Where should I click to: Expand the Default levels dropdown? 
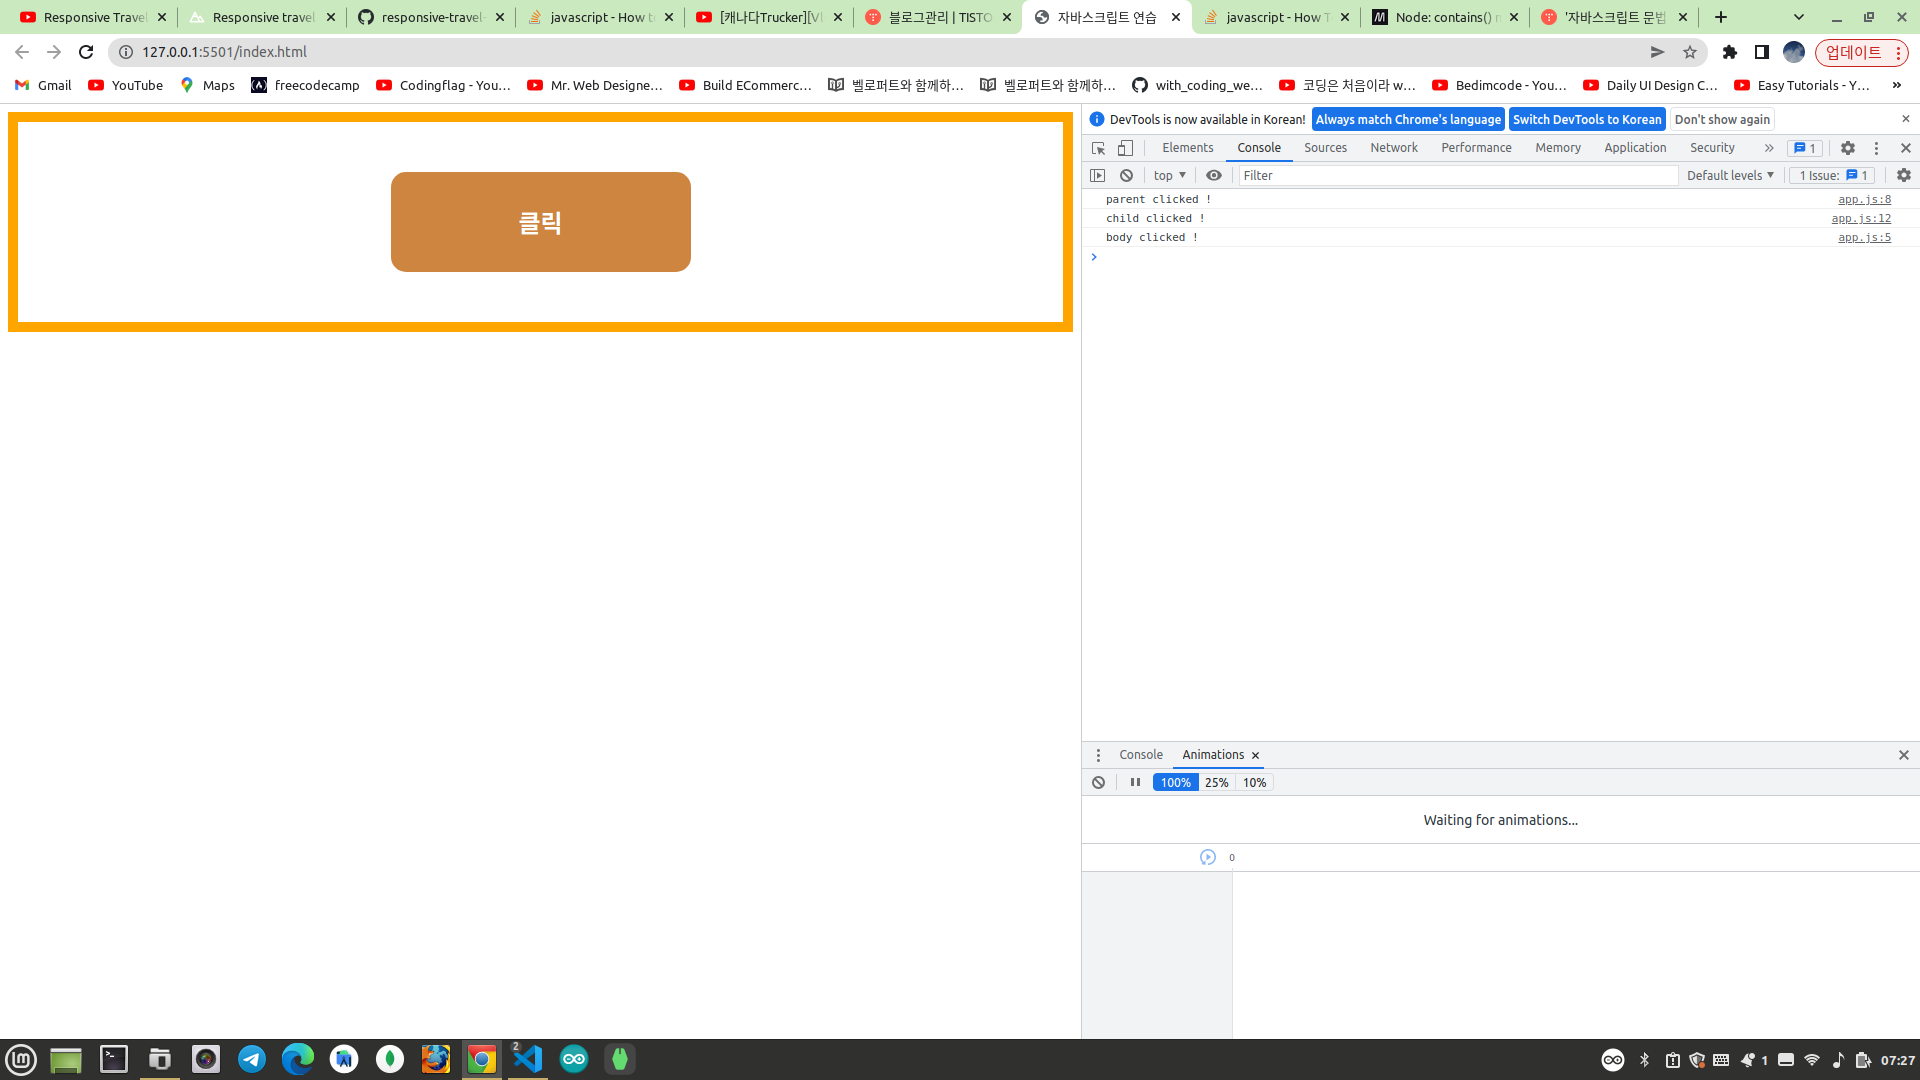tap(1729, 175)
